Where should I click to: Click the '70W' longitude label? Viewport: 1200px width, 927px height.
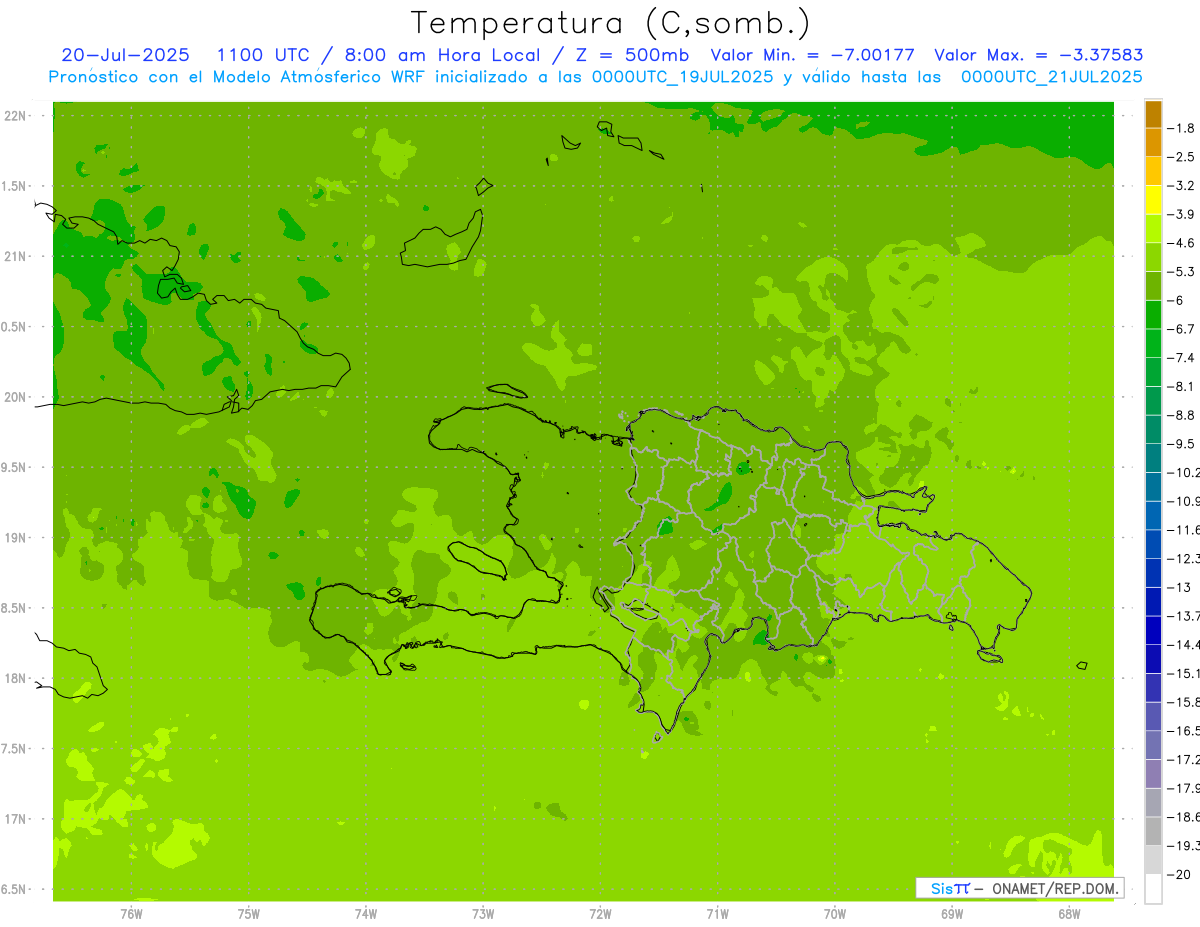click(x=835, y=914)
